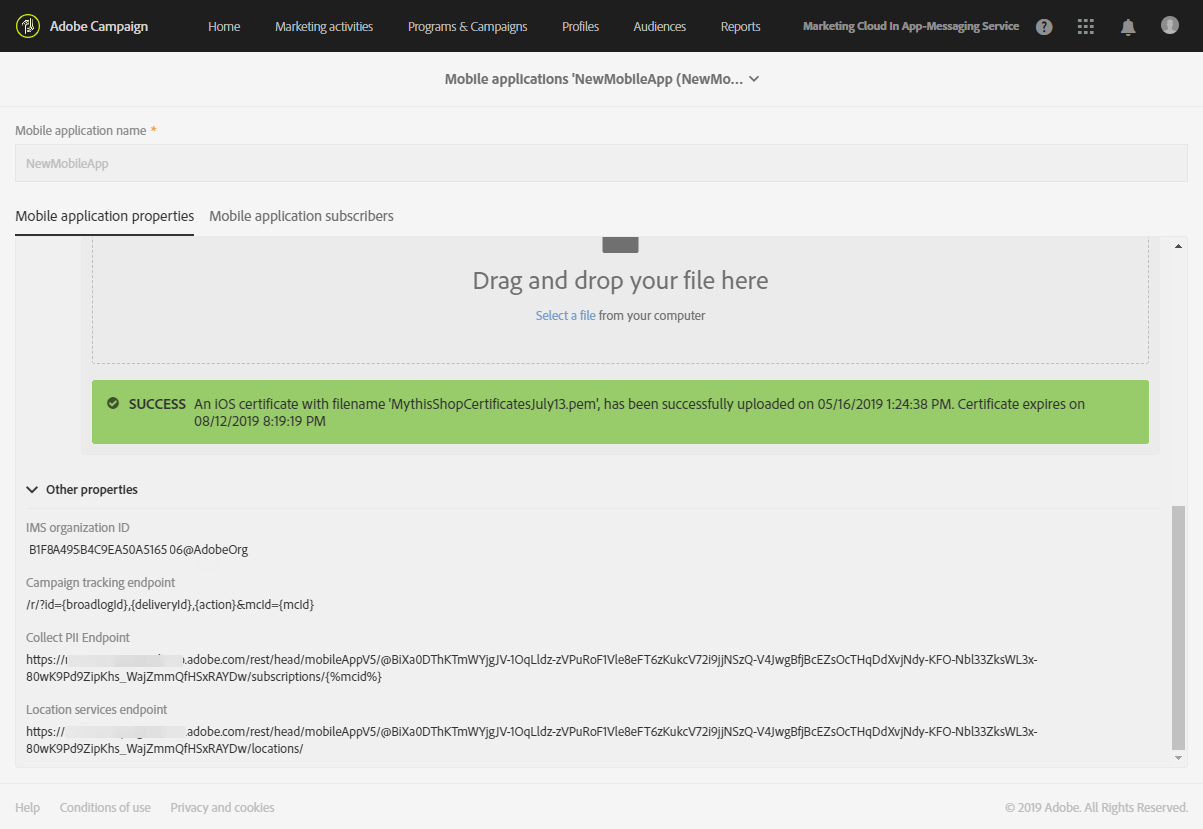Screen dimensions: 1203x829
Task: Open the user profile avatar
Action: (1170, 25)
